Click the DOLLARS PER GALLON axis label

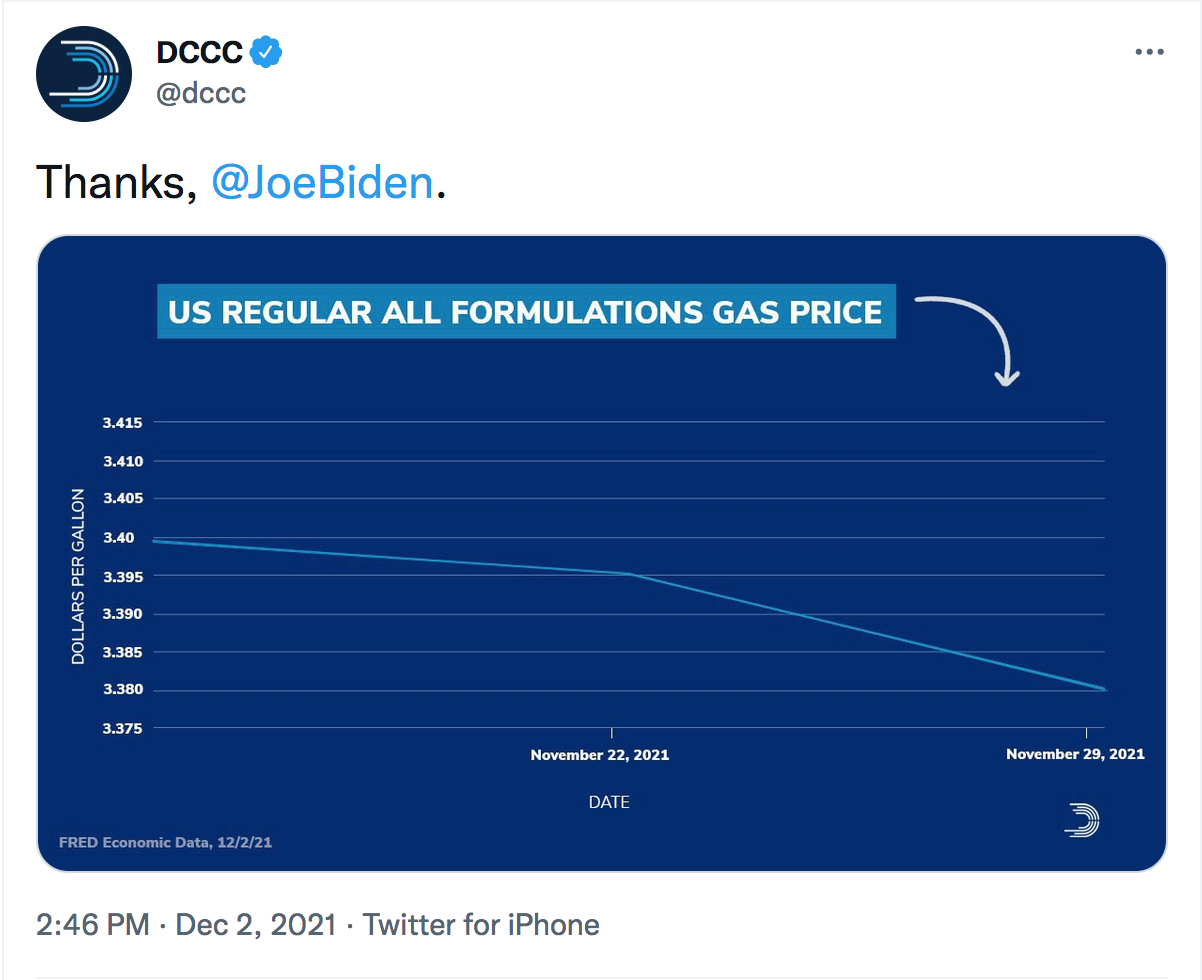point(78,576)
